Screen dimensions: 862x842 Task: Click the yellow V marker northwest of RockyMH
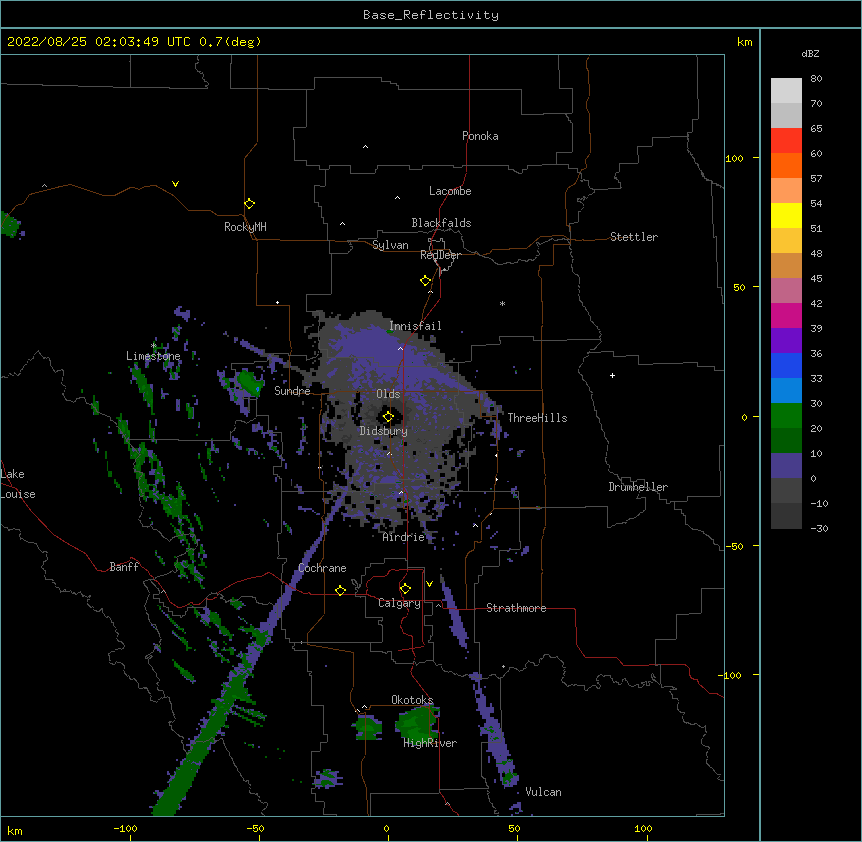175,184
